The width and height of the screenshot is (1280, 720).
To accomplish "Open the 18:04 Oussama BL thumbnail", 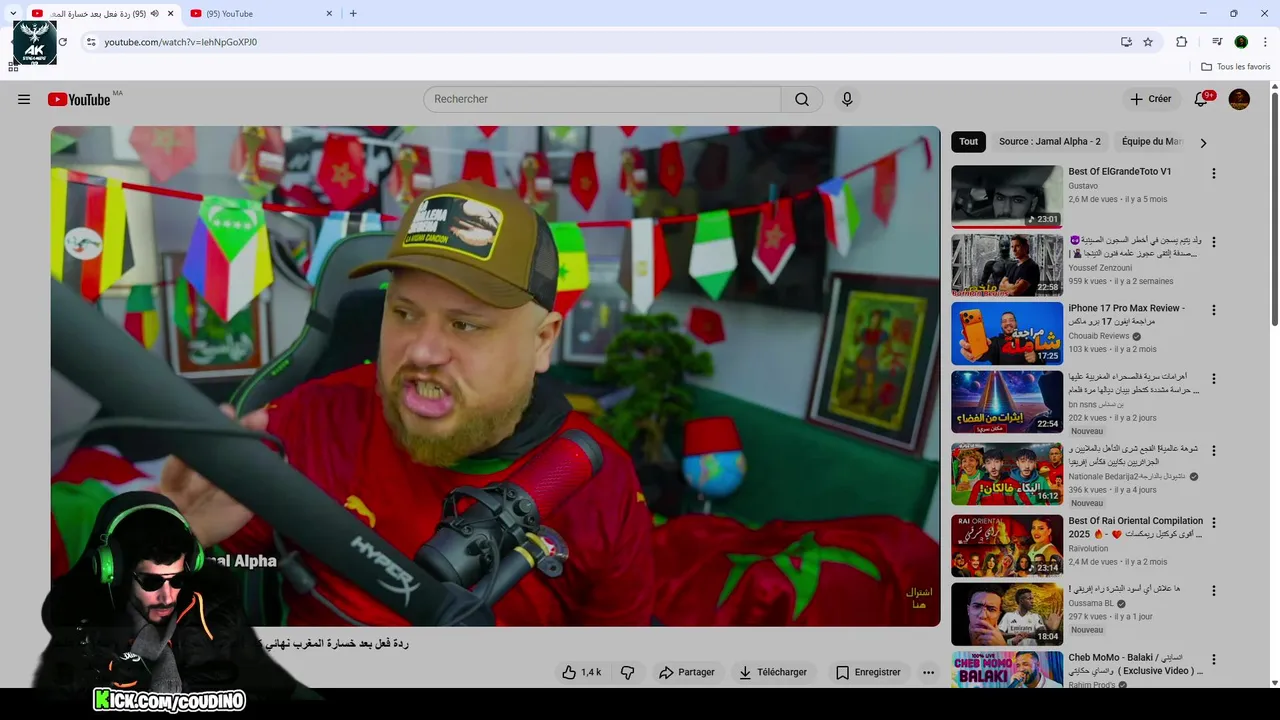I will [1007, 614].
